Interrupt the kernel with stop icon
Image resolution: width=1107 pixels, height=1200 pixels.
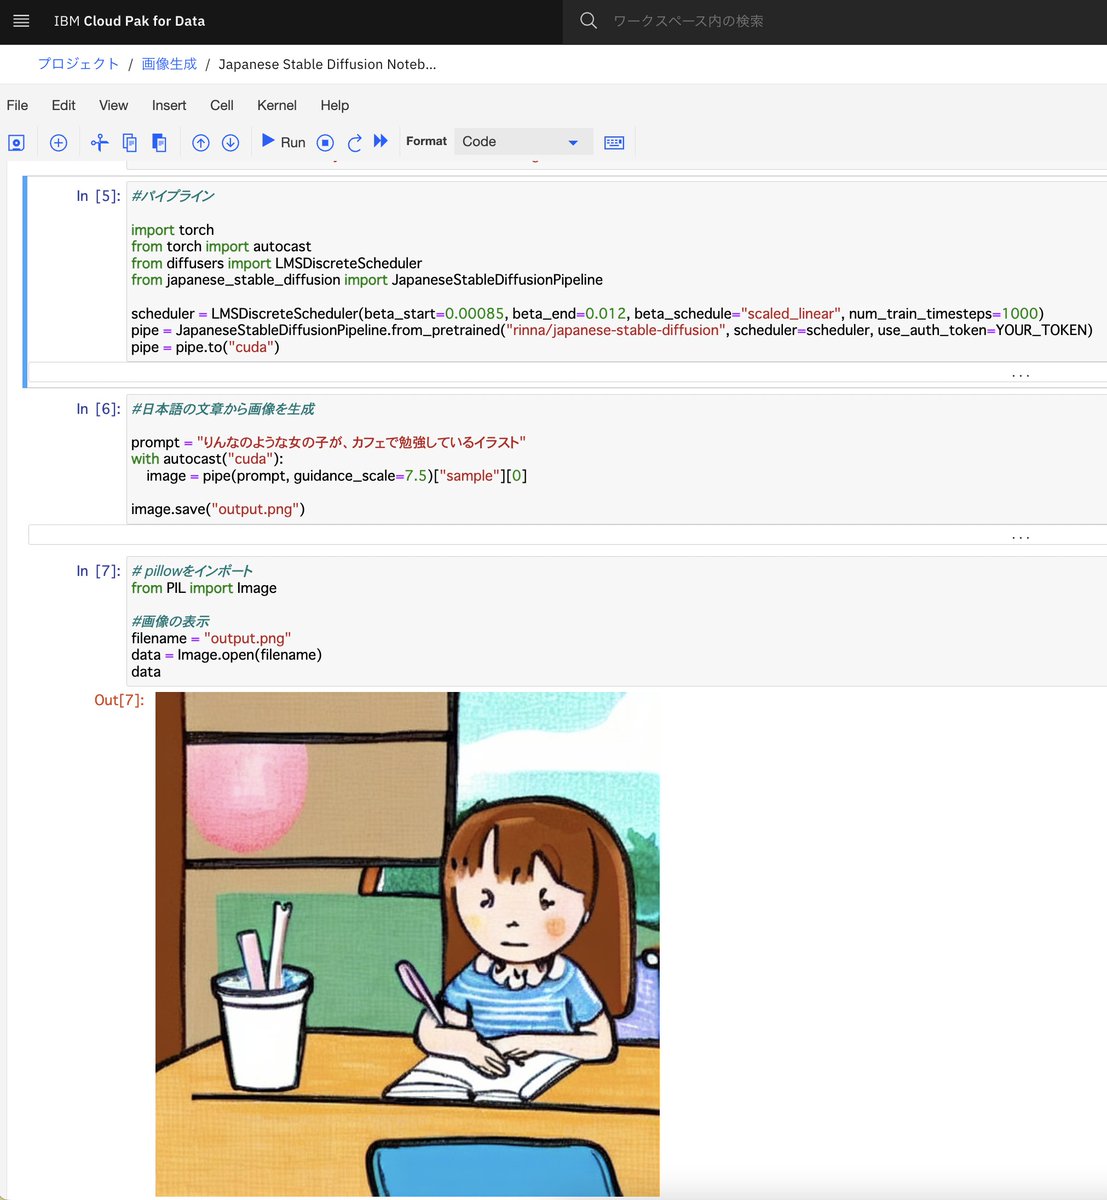pyautogui.click(x=325, y=143)
